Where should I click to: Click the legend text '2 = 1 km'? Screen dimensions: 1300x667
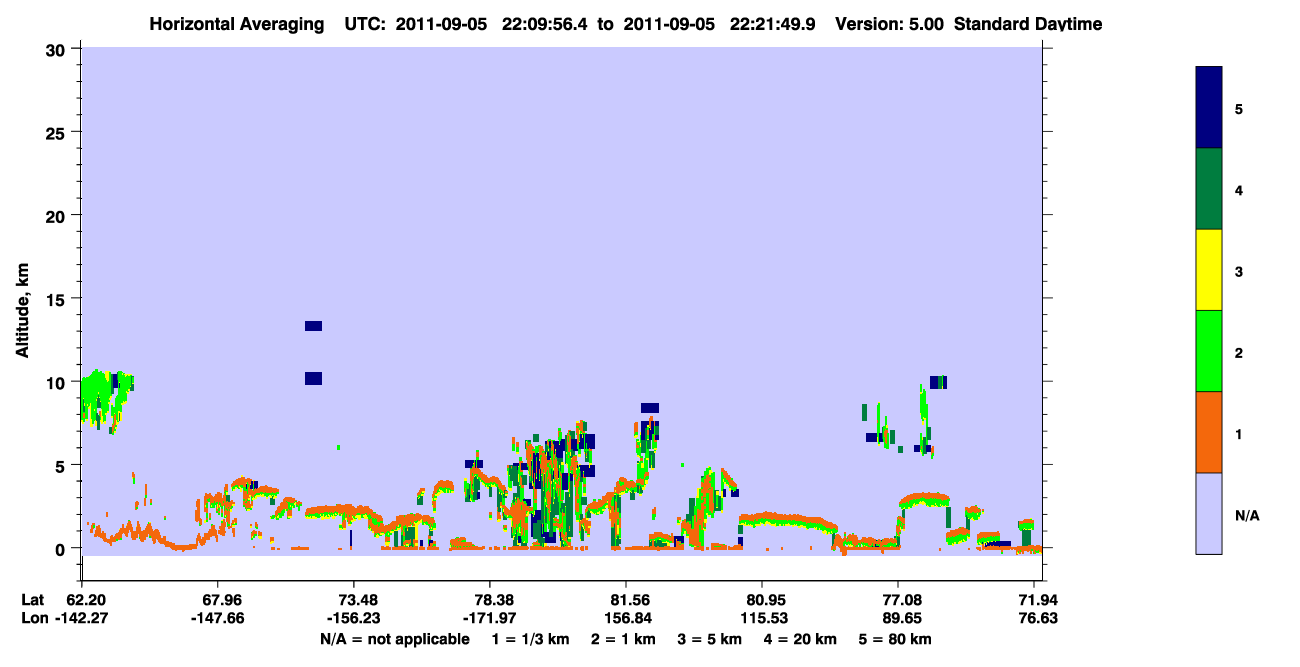tap(624, 639)
